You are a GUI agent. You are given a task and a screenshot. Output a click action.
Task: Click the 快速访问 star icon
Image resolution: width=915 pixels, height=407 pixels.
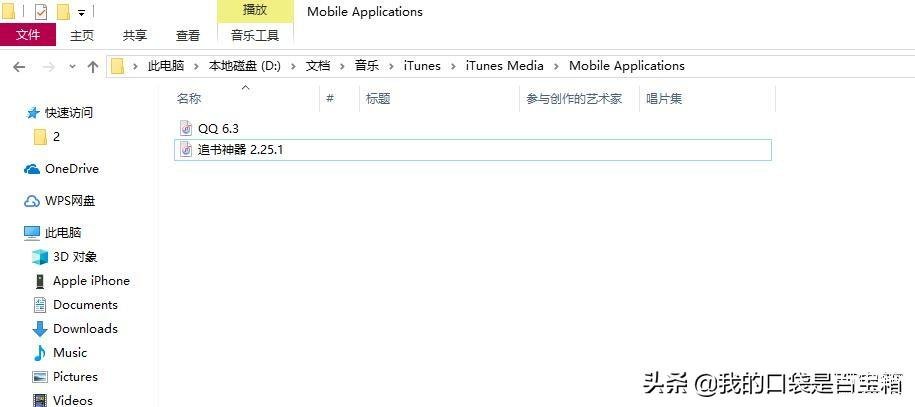click(33, 113)
